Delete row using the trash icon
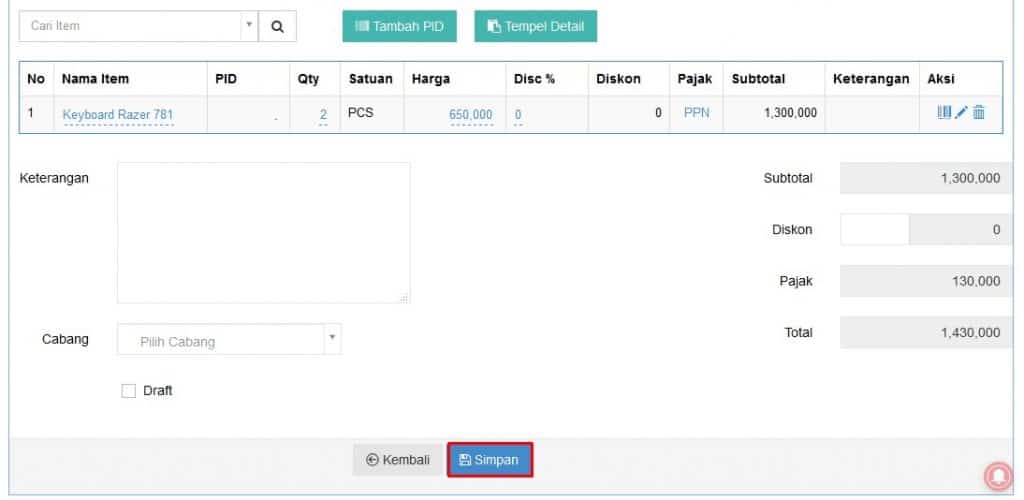 [x=978, y=113]
